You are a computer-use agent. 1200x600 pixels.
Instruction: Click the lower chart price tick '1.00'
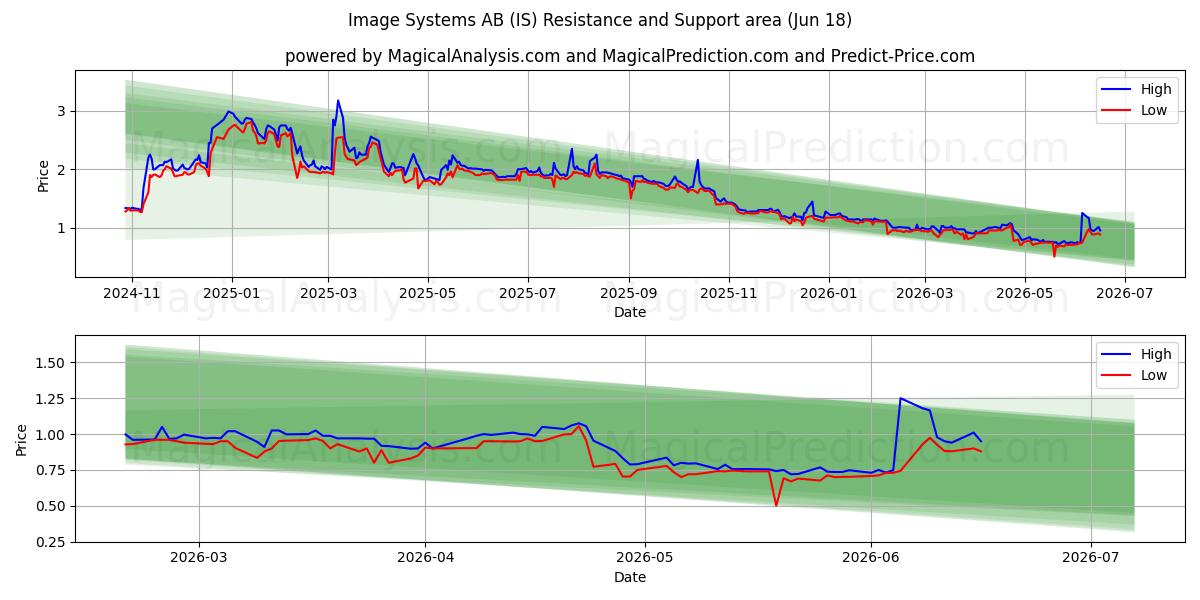point(51,435)
